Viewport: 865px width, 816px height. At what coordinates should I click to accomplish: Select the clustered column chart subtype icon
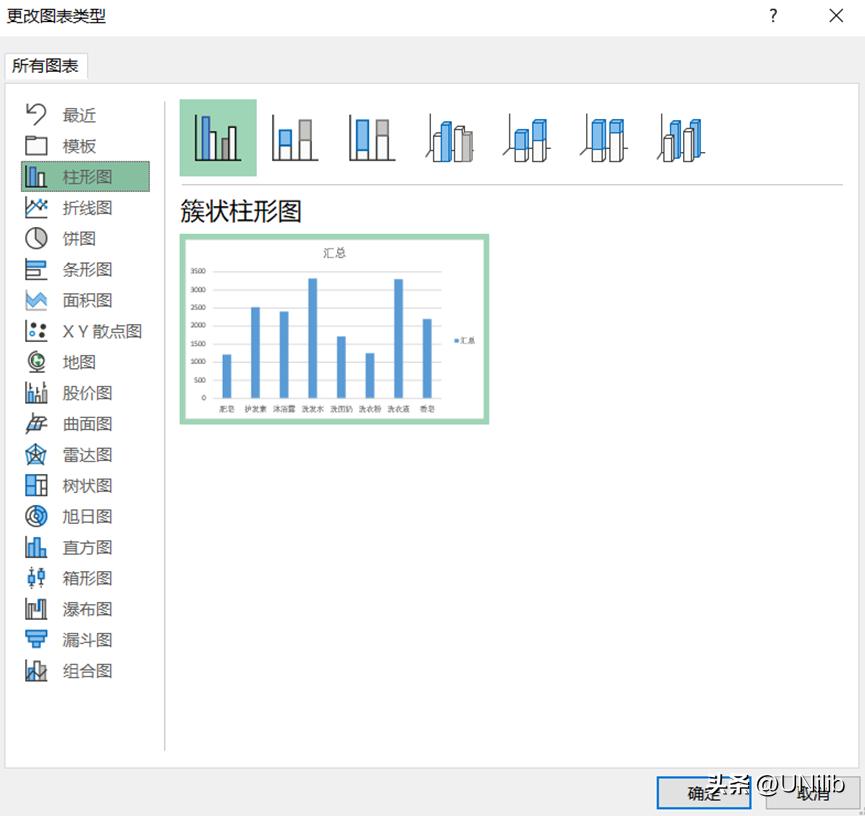[x=218, y=138]
